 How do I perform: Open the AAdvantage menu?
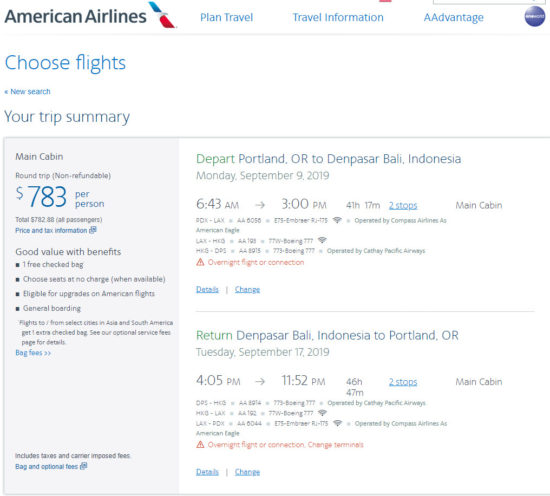tap(453, 17)
